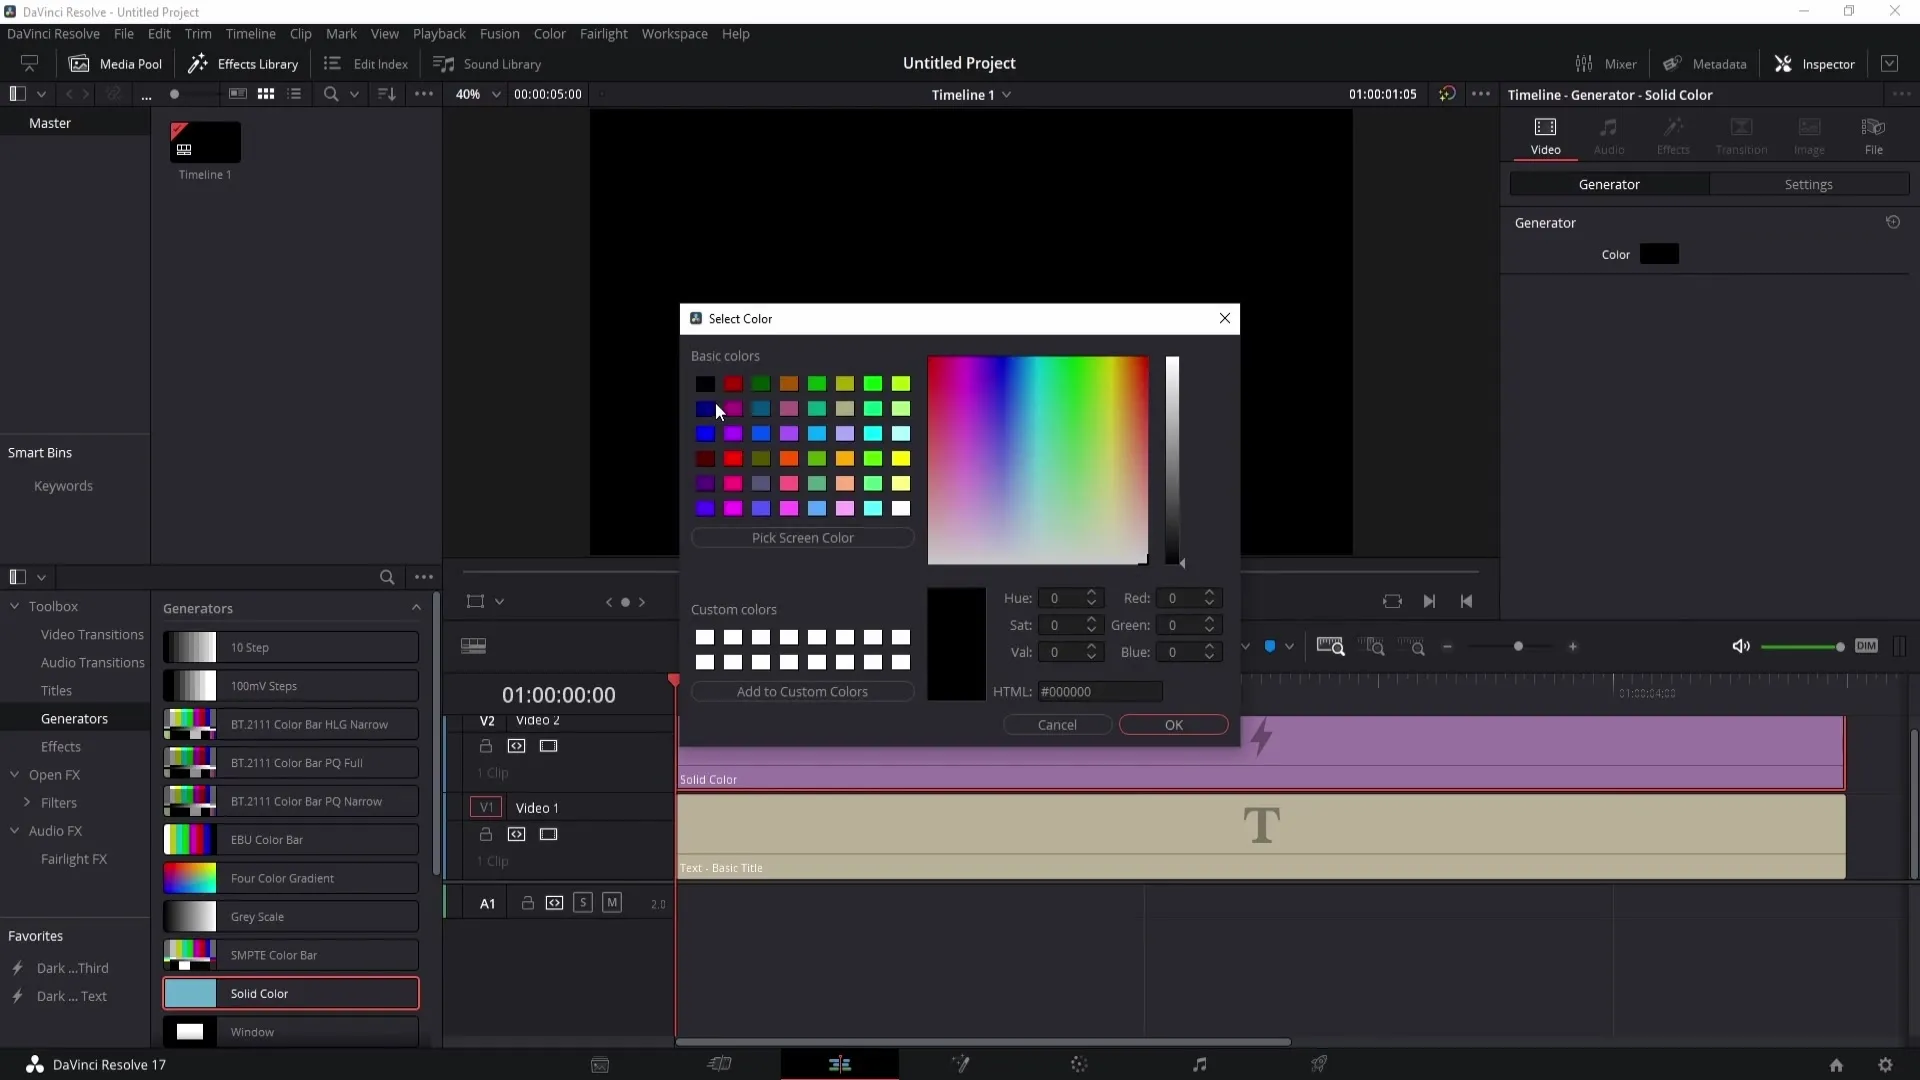Increase the Hue value stepper
Viewport: 1920px width, 1080px height.
[x=1092, y=593]
